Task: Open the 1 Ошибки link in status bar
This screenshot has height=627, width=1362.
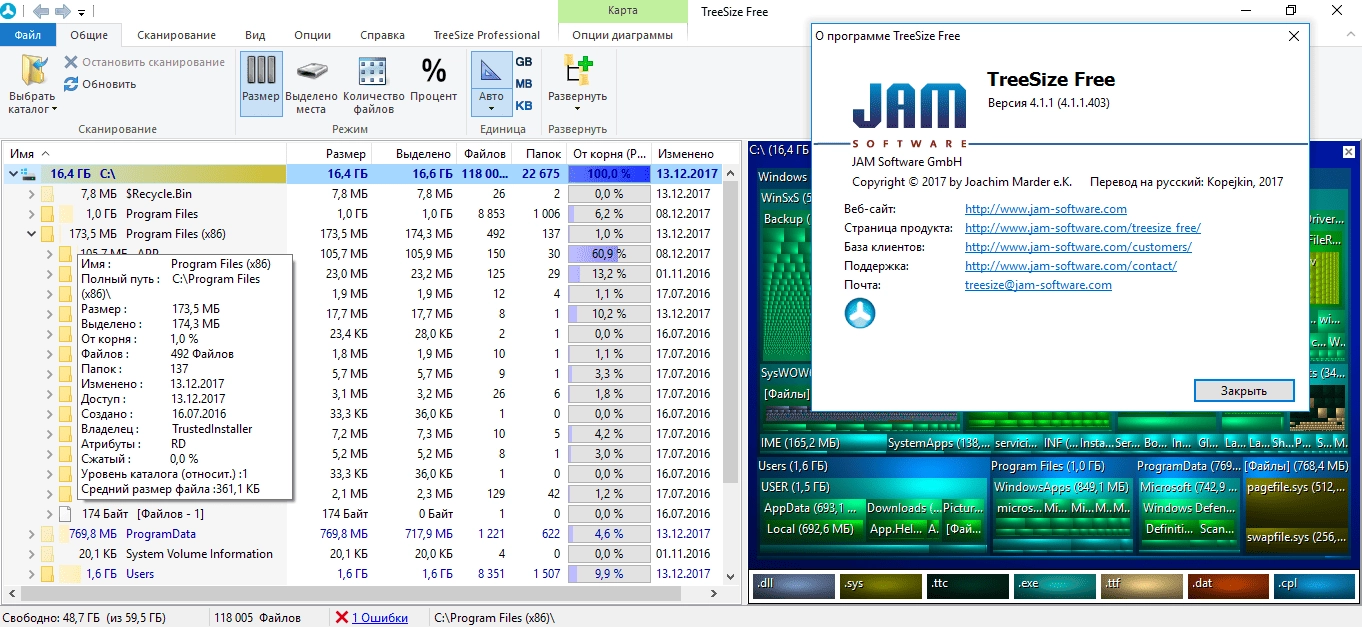Action: point(379,618)
